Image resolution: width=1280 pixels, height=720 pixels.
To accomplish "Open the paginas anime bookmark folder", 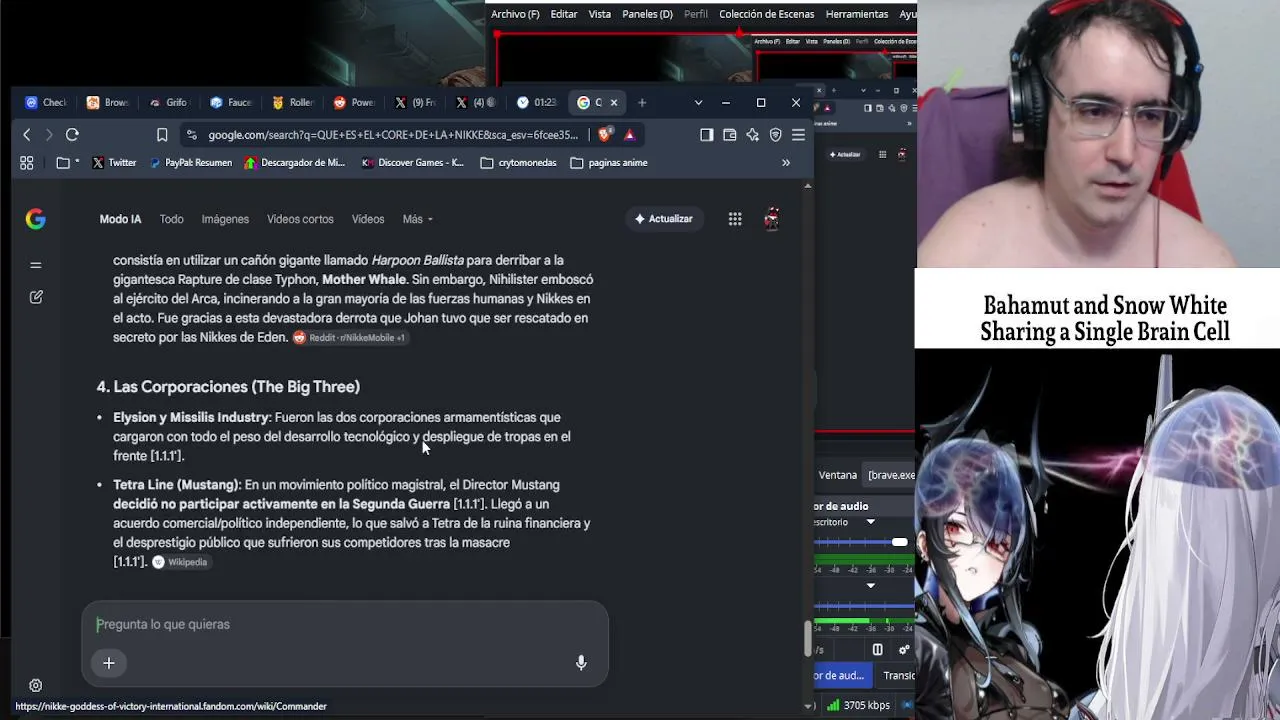I will (x=609, y=163).
